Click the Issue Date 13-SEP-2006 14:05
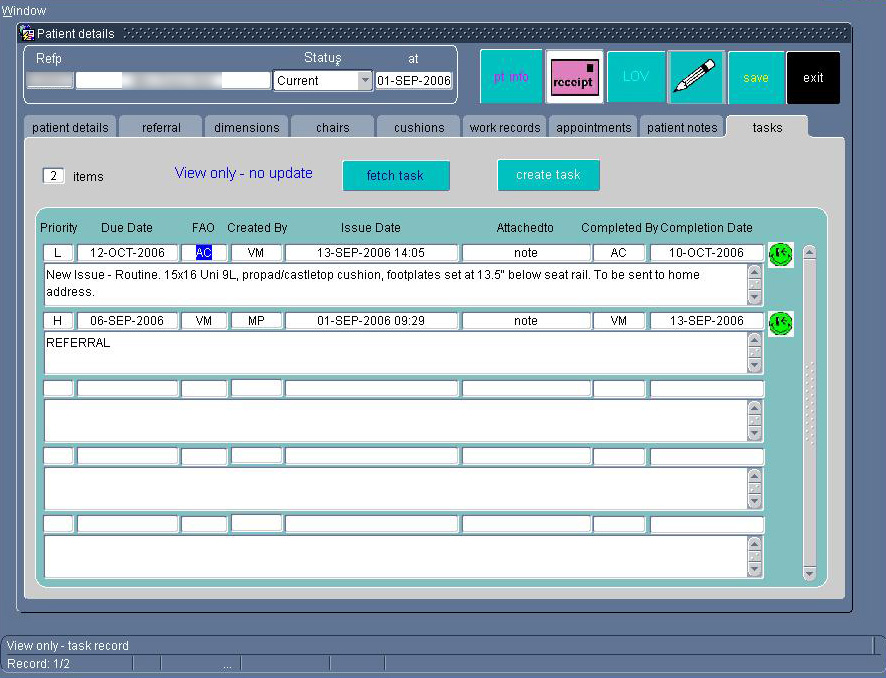The width and height of the screenshot is (886, 678). (371, 253)
